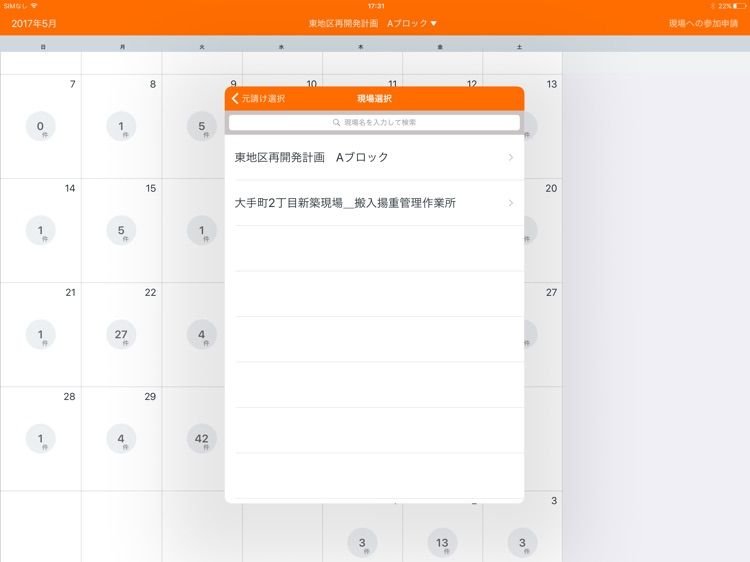Screen dimensions: 750x562
Task: Tap the 2017年5月 month title
Action: click(x=34, y=23)
